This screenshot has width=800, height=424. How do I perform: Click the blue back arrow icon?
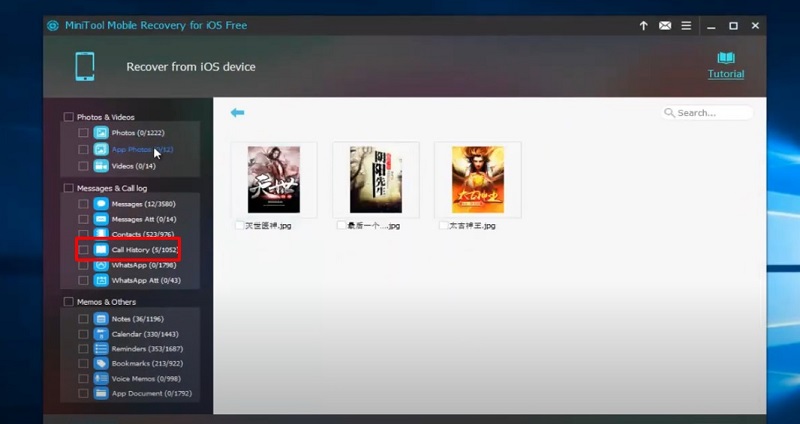pyautogui.click(x=237, y=113)
